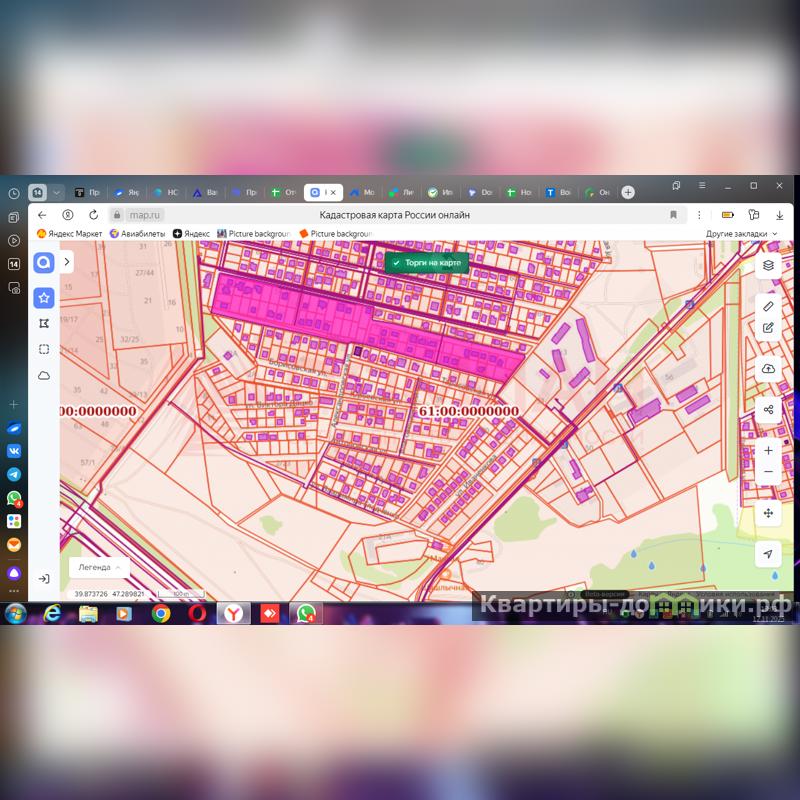
Task: Click the share map icon
Action: coord(768,410)
